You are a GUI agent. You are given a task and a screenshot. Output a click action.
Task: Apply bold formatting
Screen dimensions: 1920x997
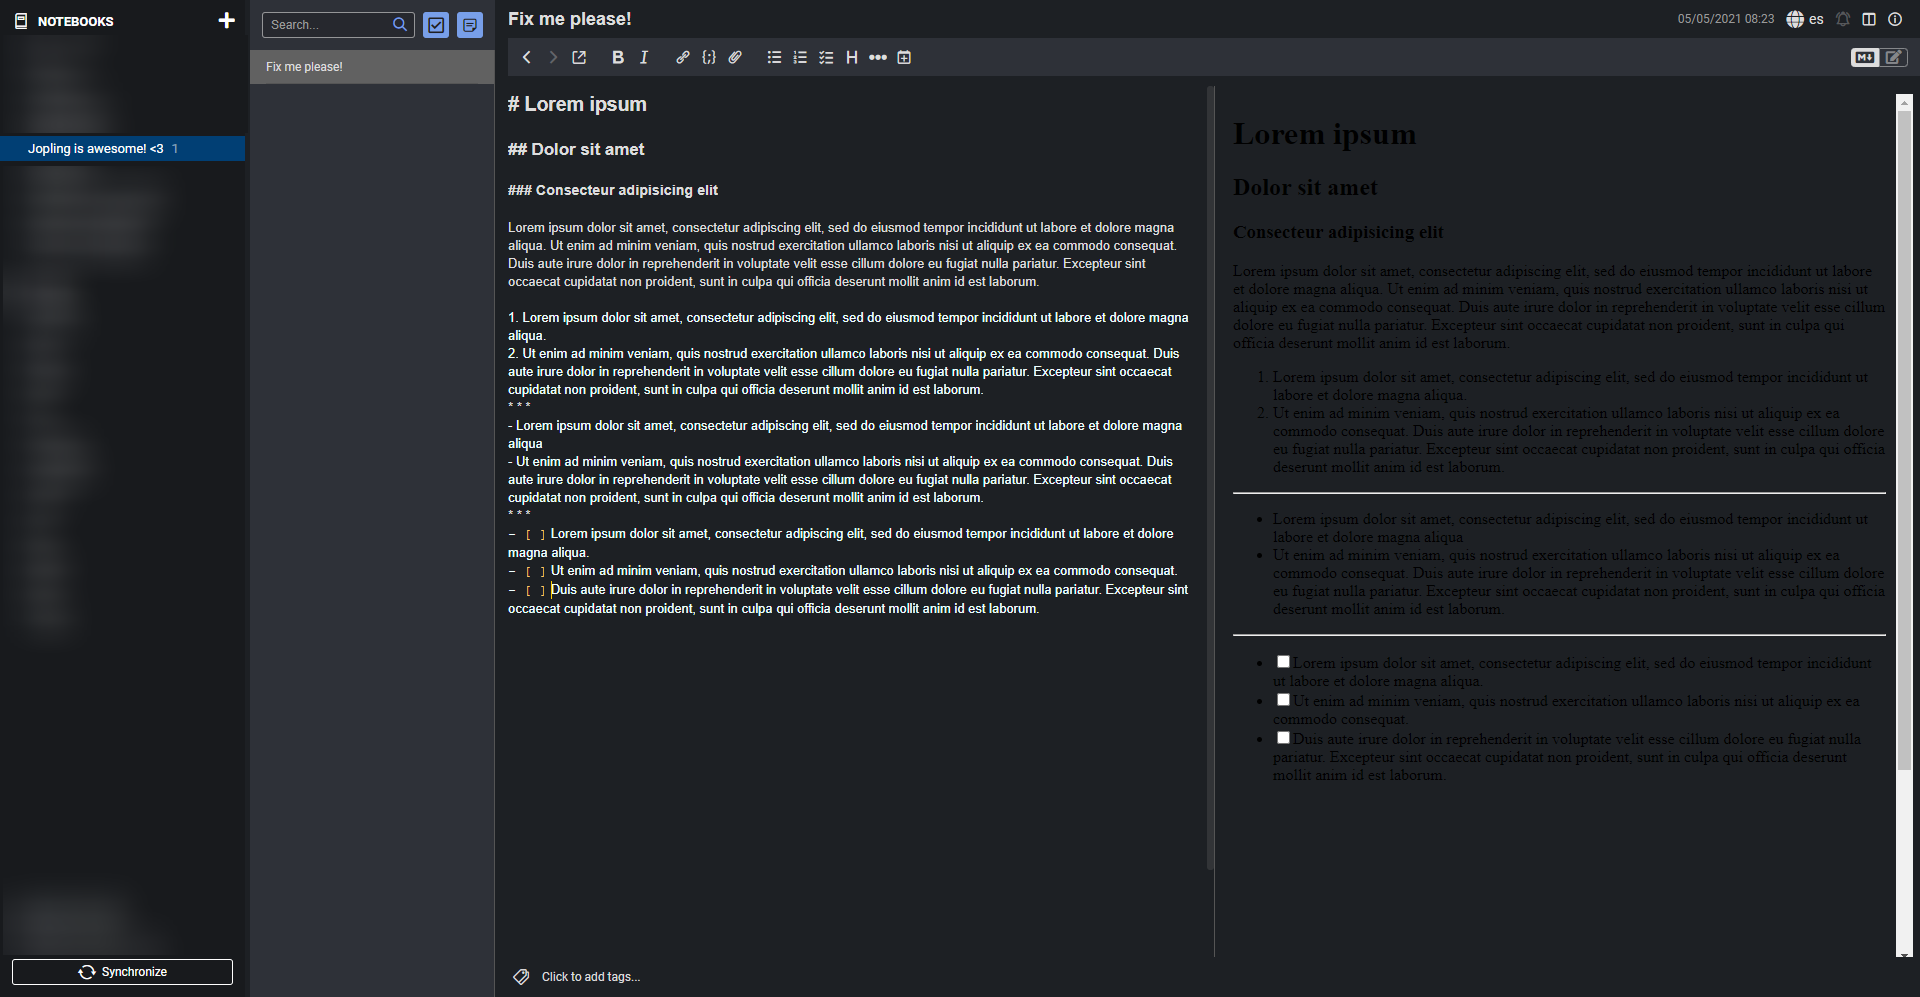pos(618,57)
